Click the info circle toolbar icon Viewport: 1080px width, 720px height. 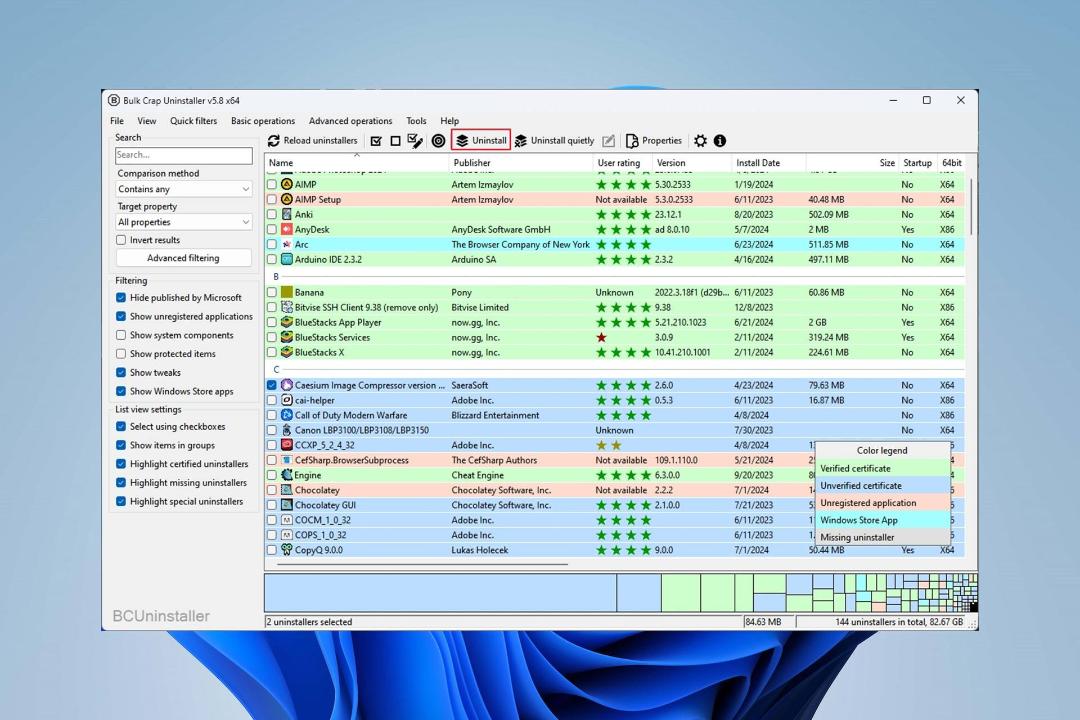click(x=720, y=141)
